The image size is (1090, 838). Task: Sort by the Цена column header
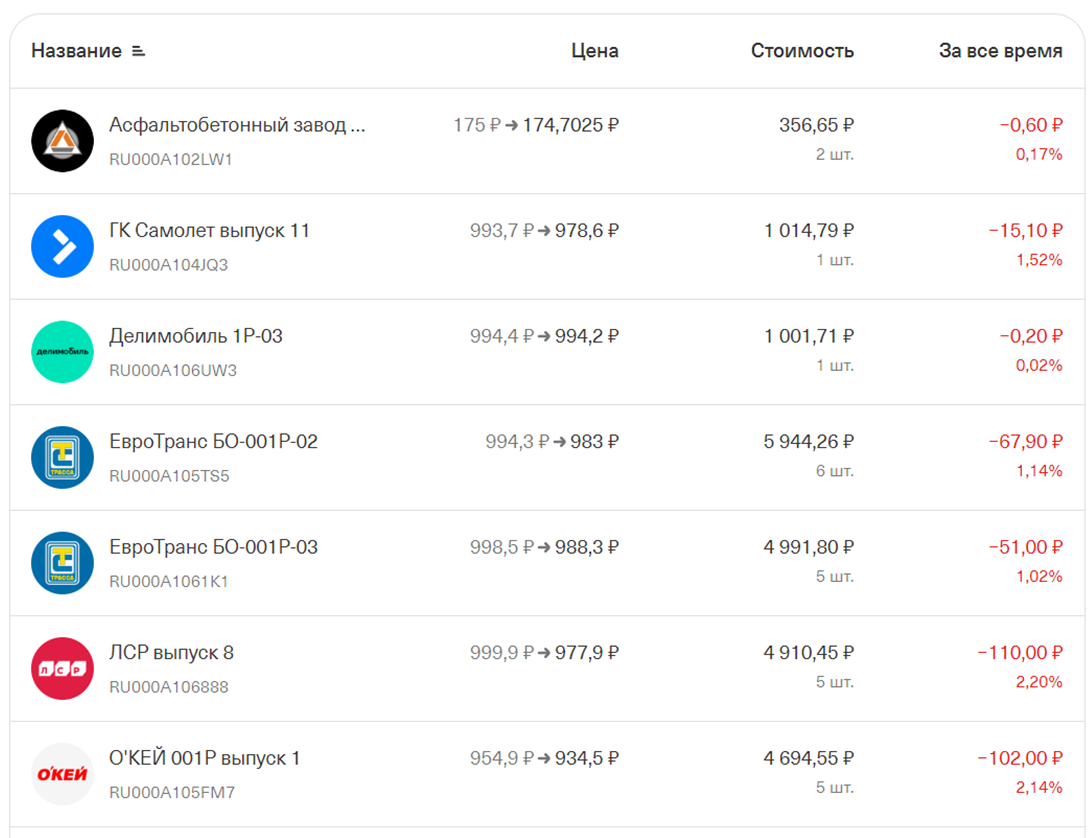[594, 51]
